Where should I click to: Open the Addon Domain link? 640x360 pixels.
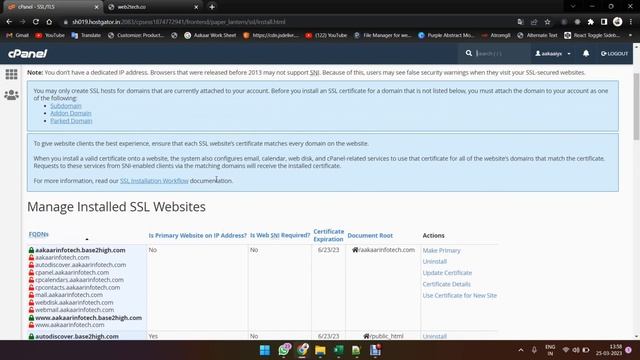click(71, 113)
